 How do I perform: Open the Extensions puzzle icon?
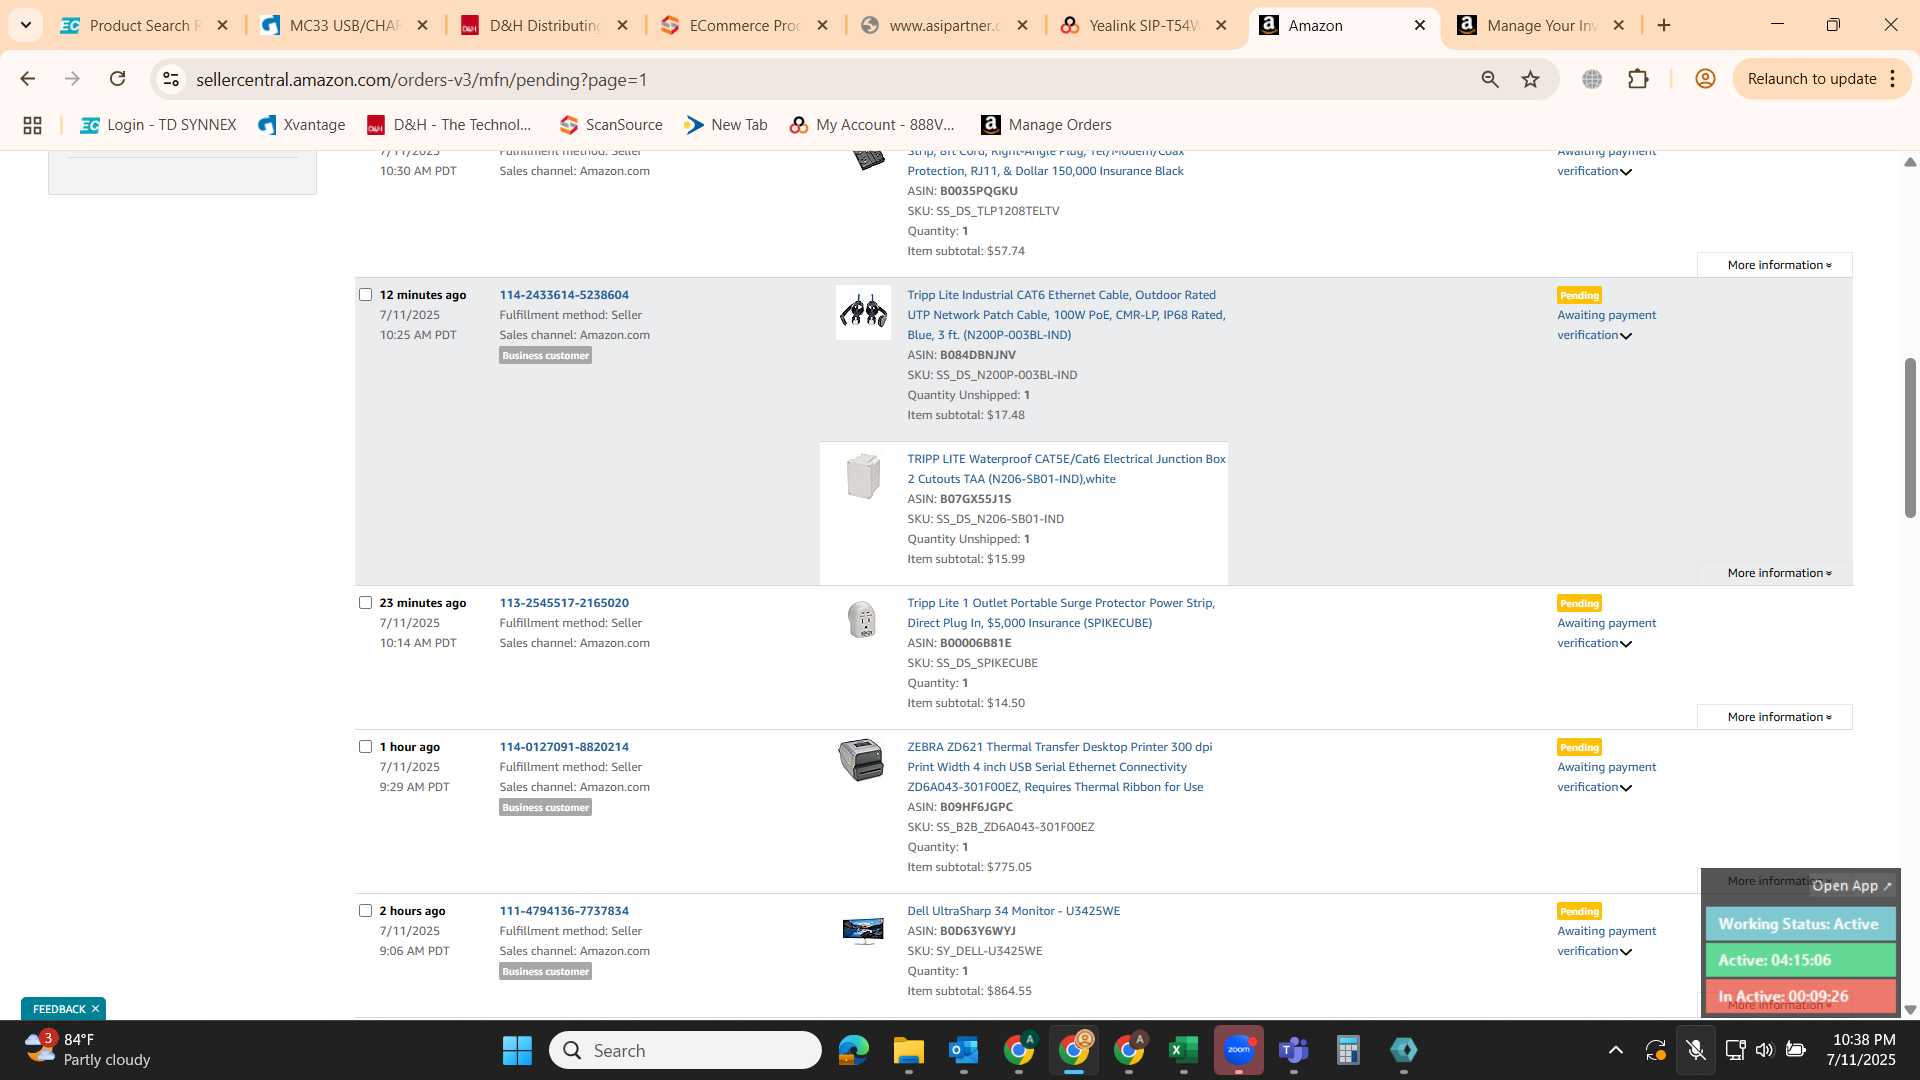[x=1638, y=79]
